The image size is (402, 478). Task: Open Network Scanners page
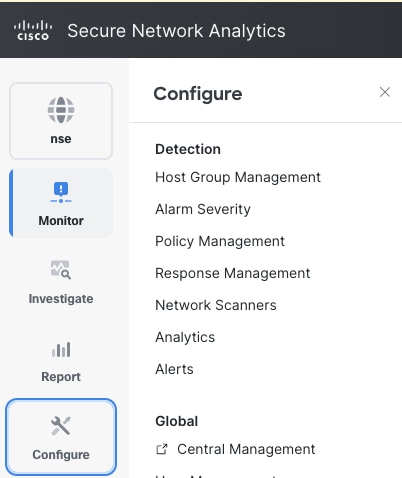(x=216, y=305)
